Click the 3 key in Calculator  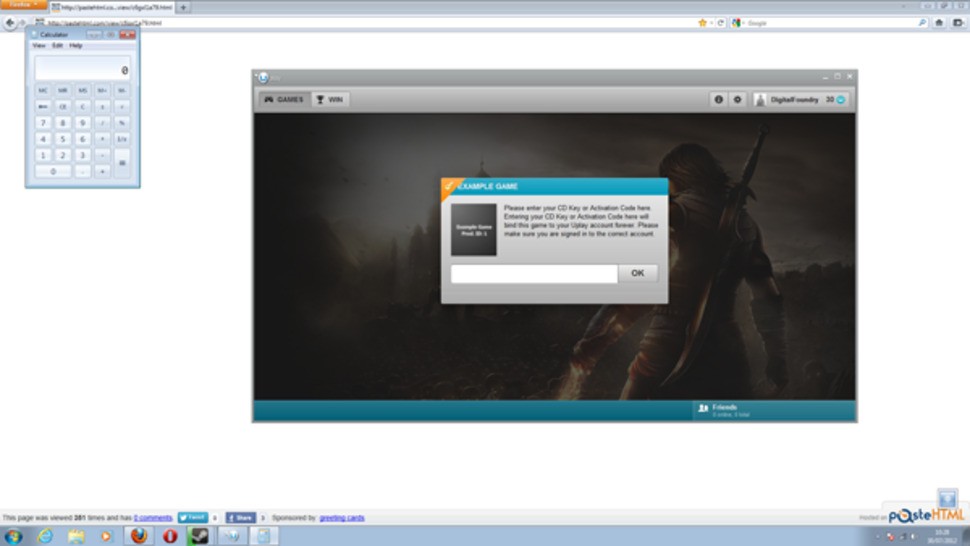point(82,155)
